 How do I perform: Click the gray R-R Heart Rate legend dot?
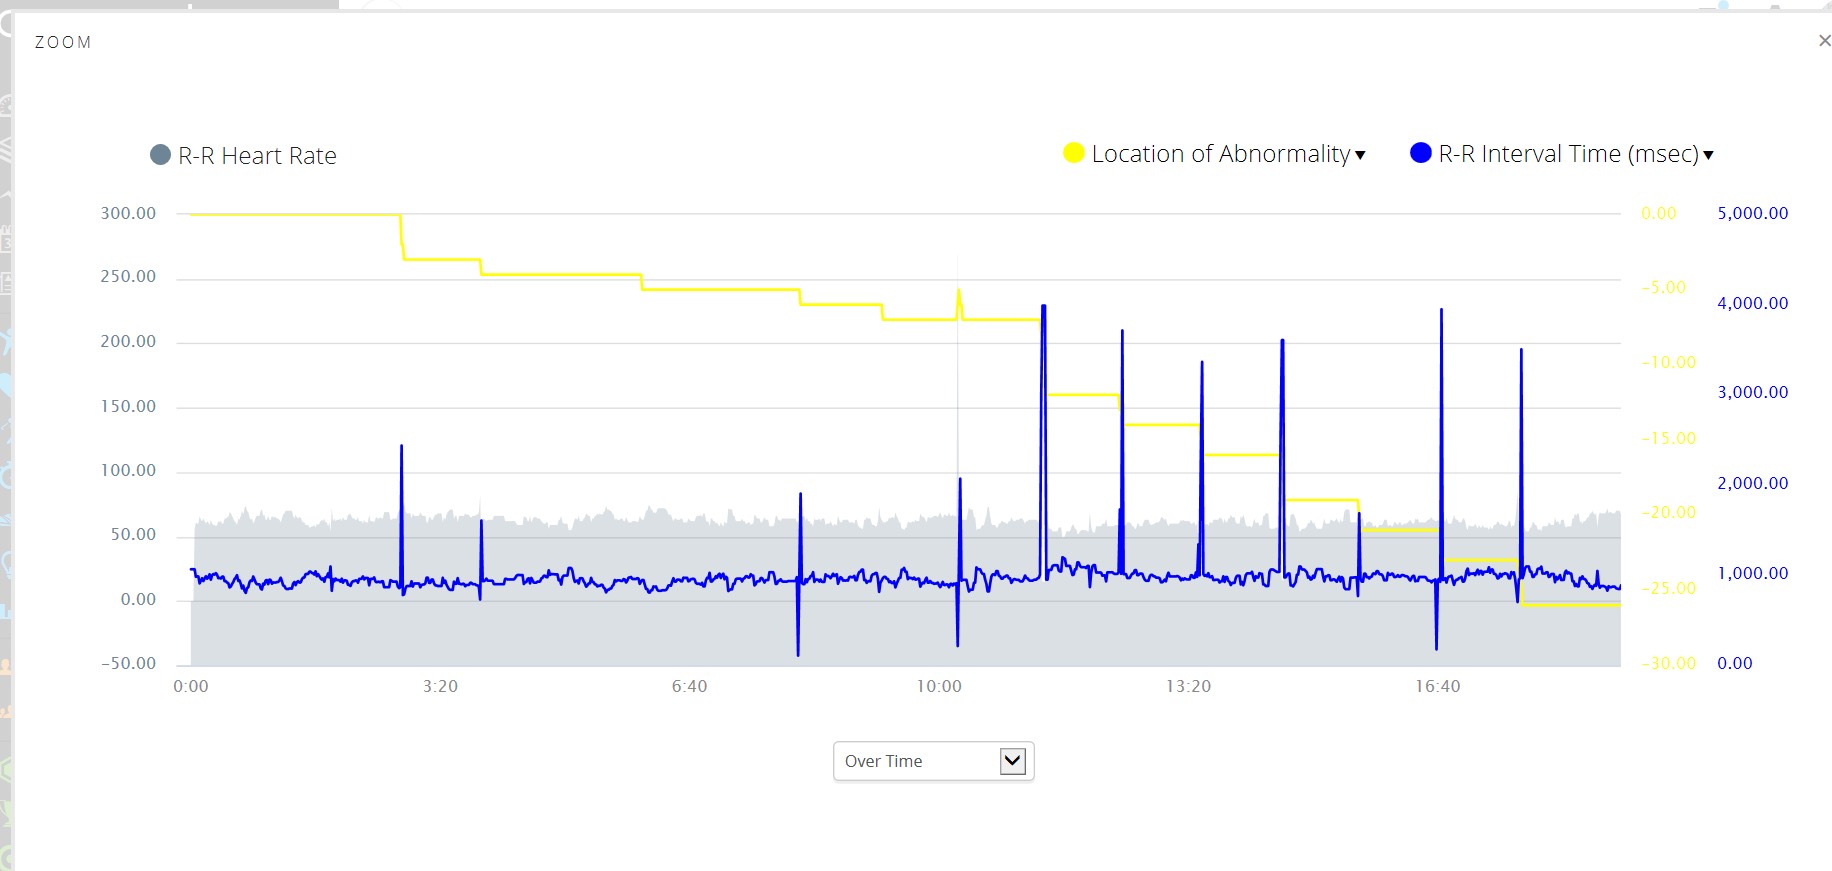click(160, 155)
